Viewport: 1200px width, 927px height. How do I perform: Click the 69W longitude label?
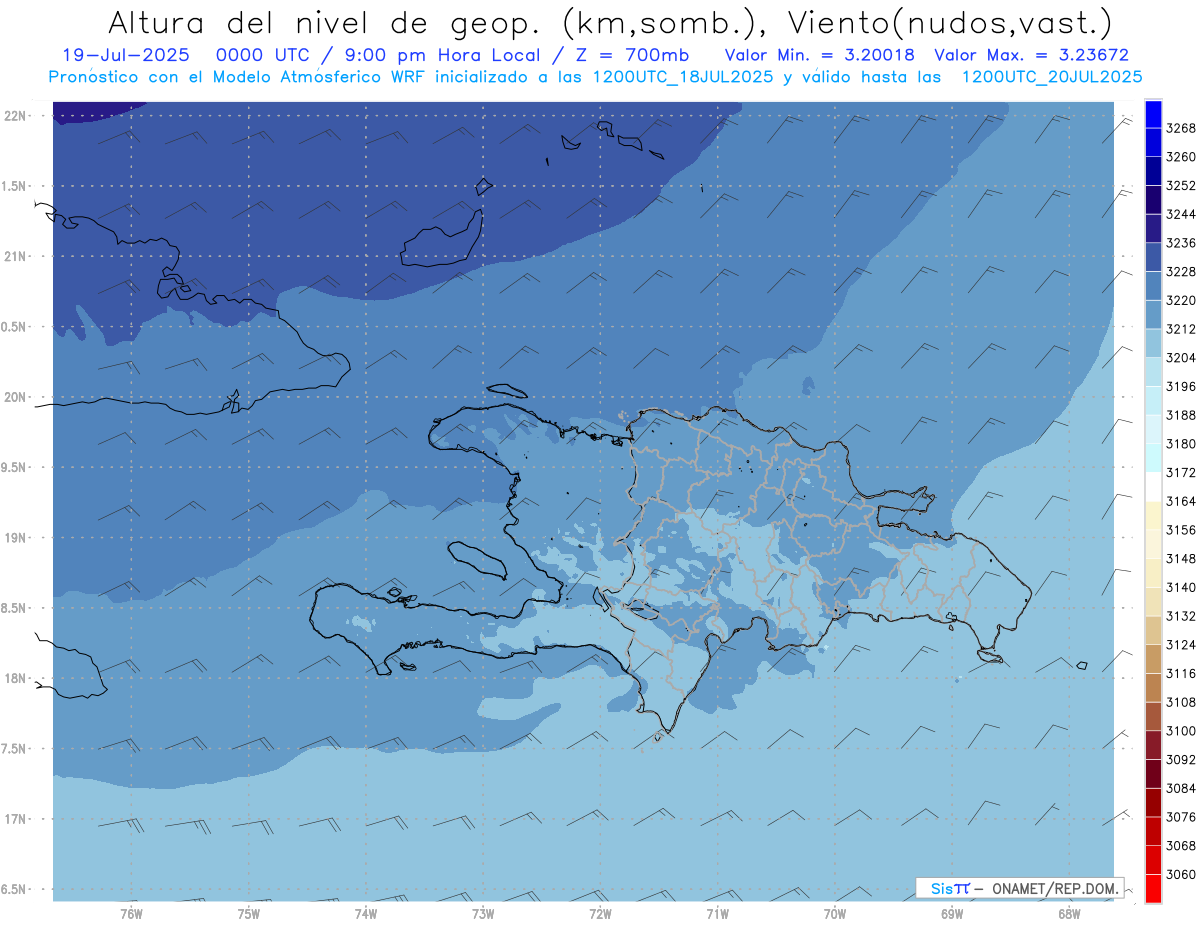pyautogui.click(x=952, y=913)
